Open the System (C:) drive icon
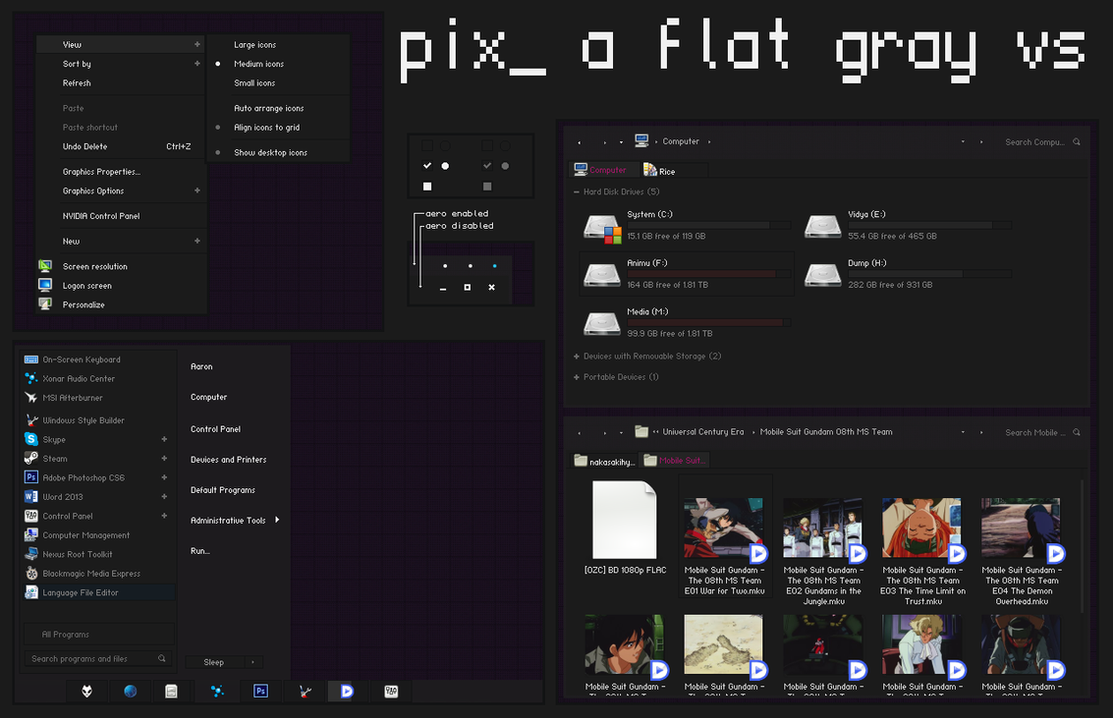Screen dimensions: 1113x718 [603, 228]
